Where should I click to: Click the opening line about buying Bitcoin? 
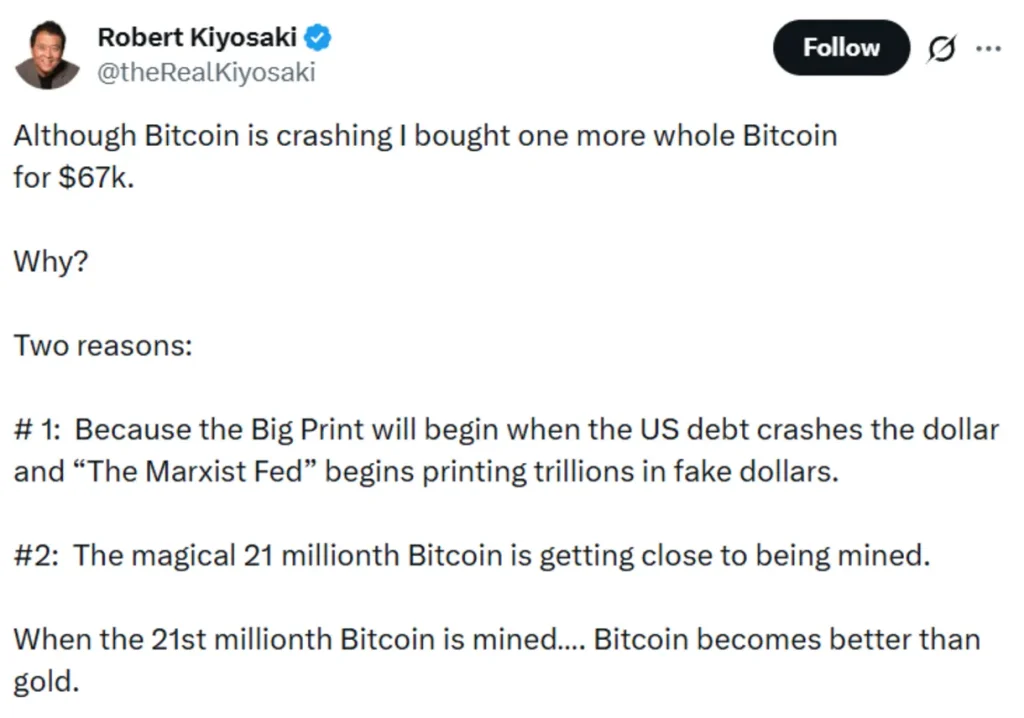pos(420,135)
